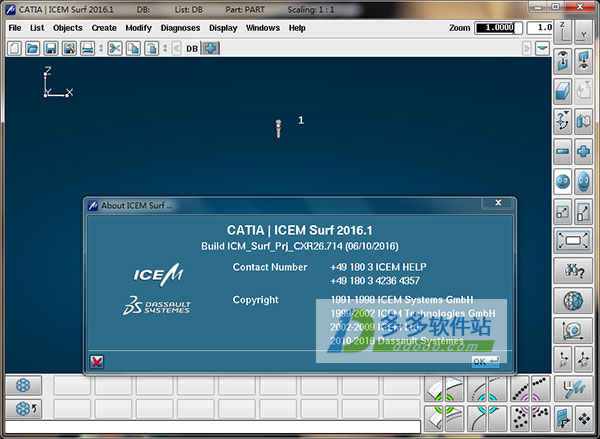
Task: Click the small object labeled 1 in viewport
Action: pyautogui.click(x=279, y=129)
